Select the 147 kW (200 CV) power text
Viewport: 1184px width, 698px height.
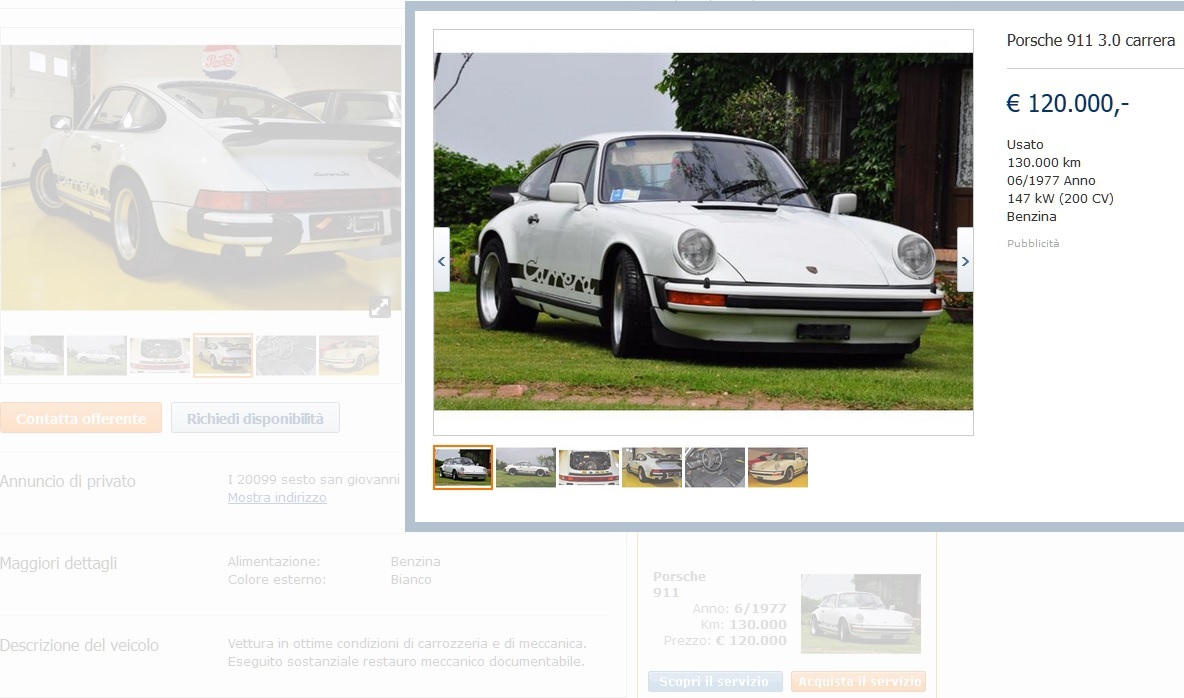[x=1060, y=199]
